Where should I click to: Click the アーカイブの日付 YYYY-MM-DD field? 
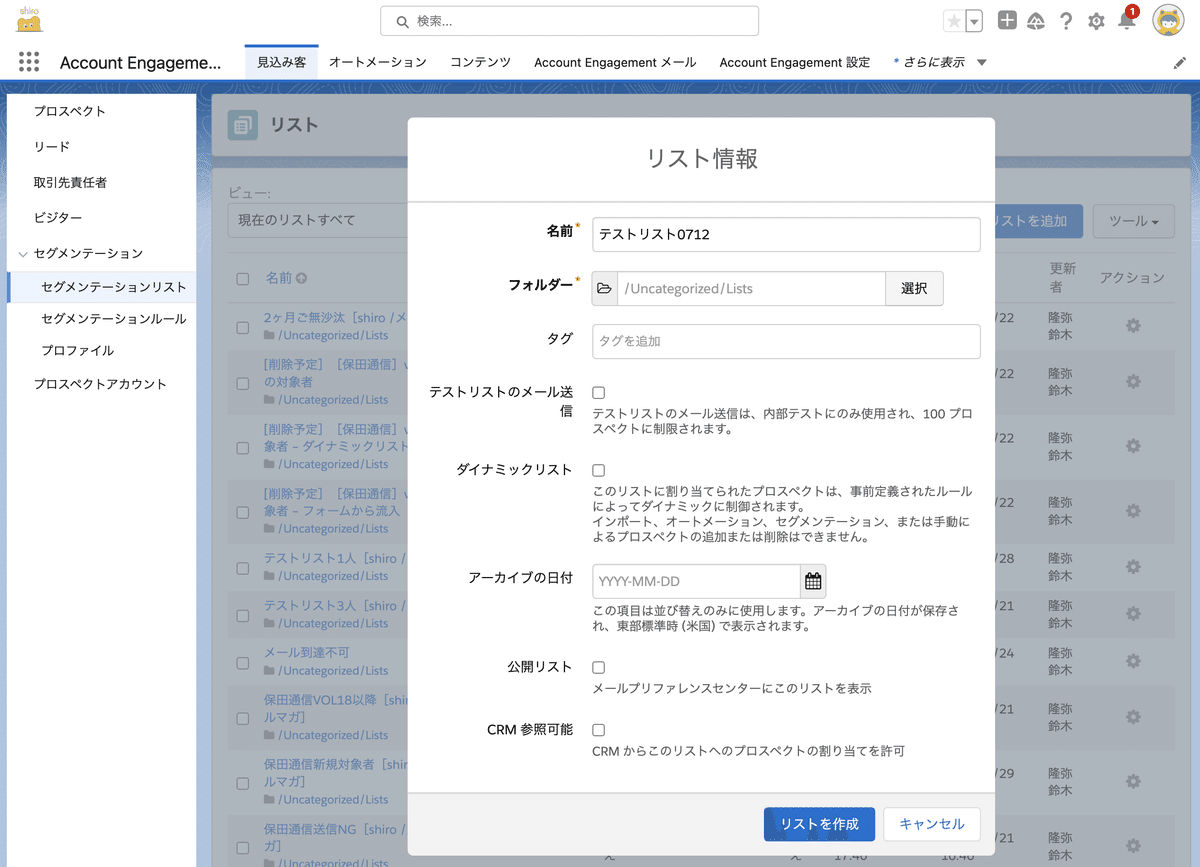(696, 581)
